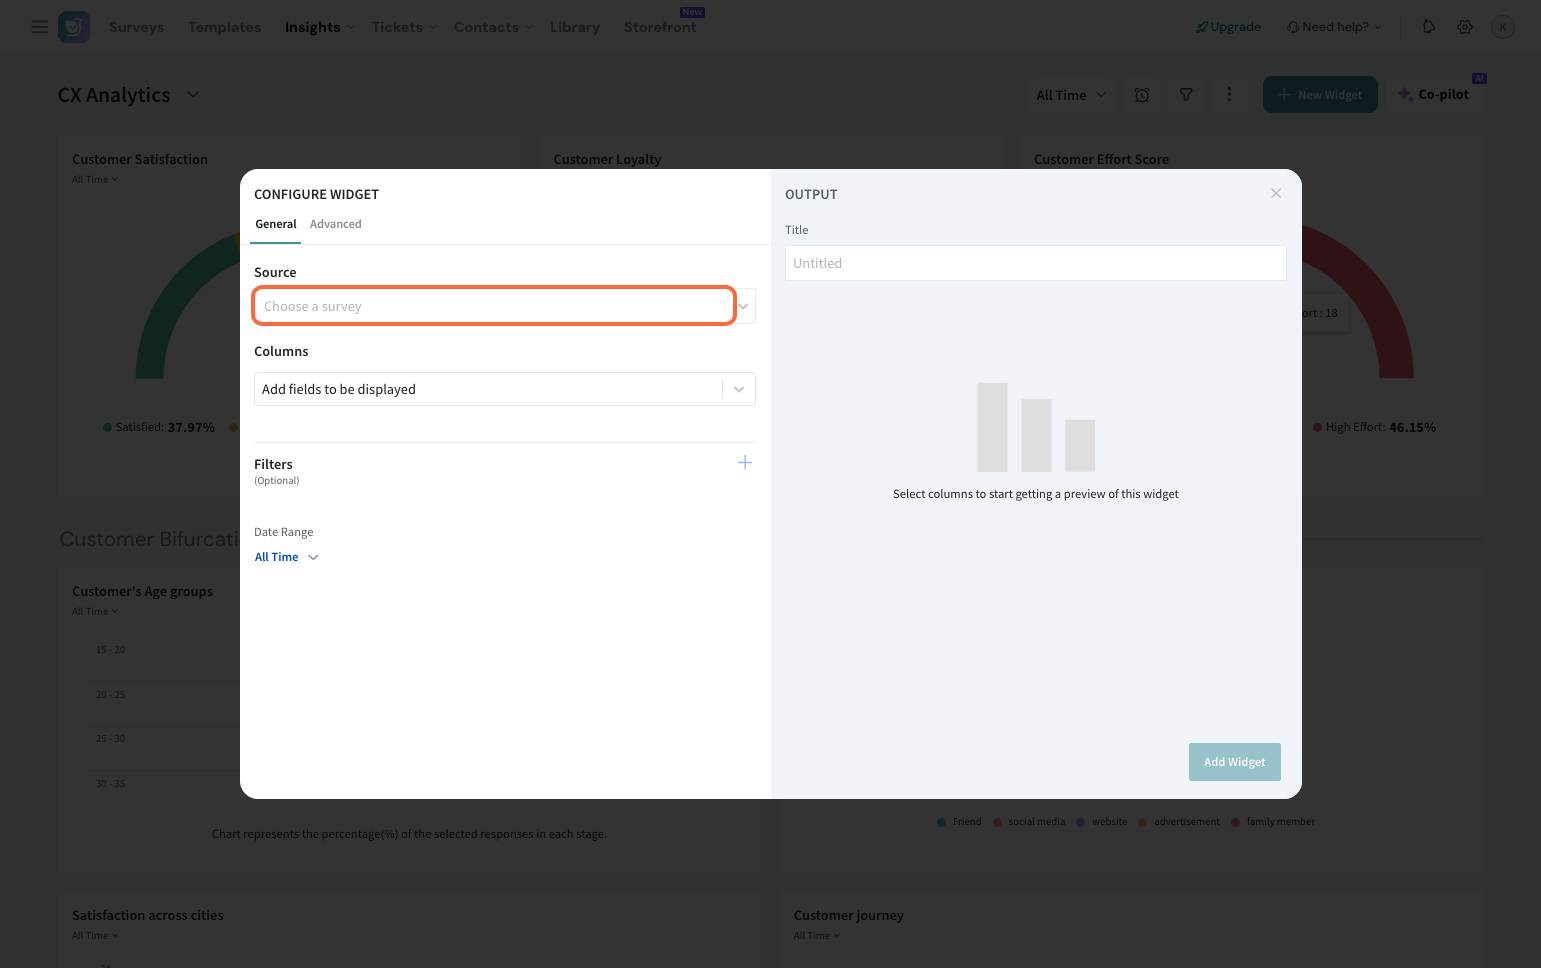The image size is (1541, 968).
Task: Click the schedule clock icon
Action: (x=1142, y=95)
